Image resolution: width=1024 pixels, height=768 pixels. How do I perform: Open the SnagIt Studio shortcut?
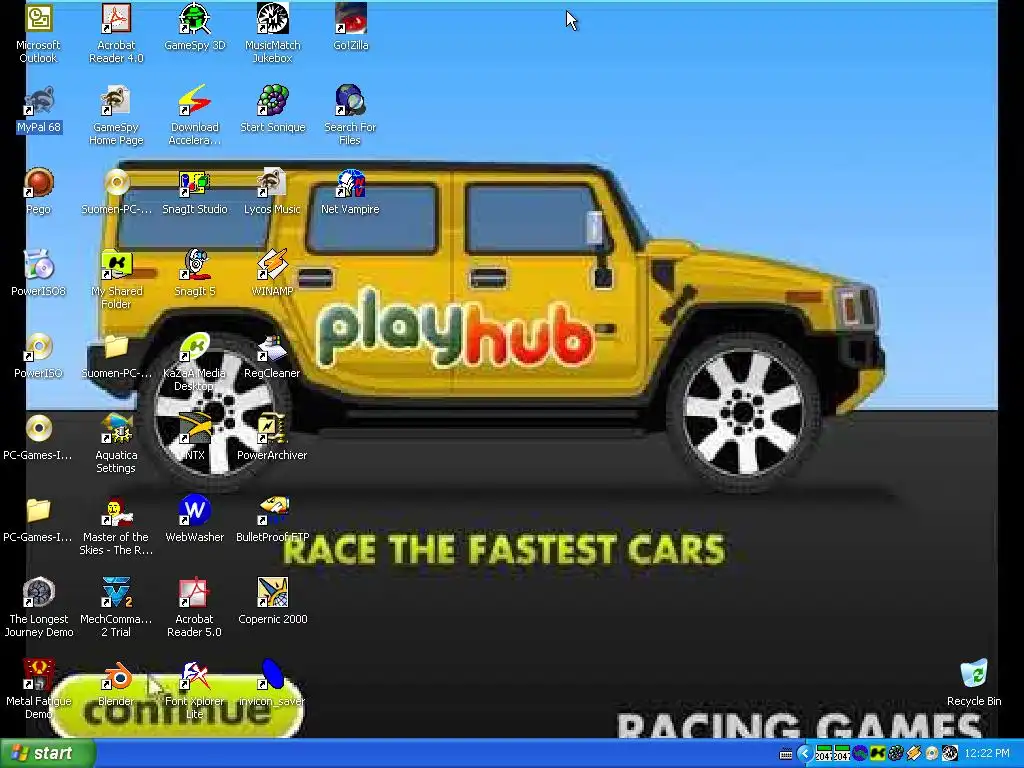click(x=195, y=191)
